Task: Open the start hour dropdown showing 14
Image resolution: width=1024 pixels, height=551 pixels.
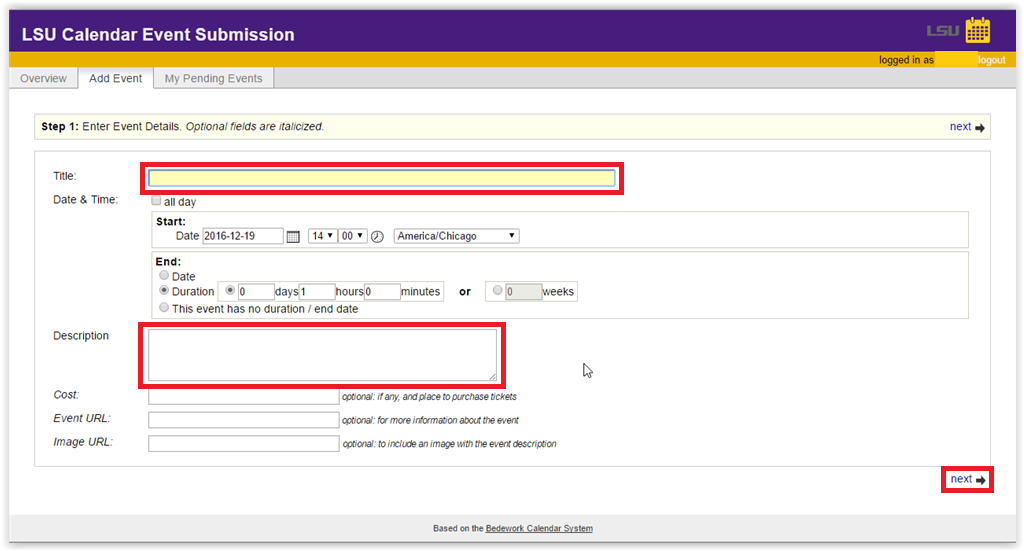Action: tap(323, 236)
